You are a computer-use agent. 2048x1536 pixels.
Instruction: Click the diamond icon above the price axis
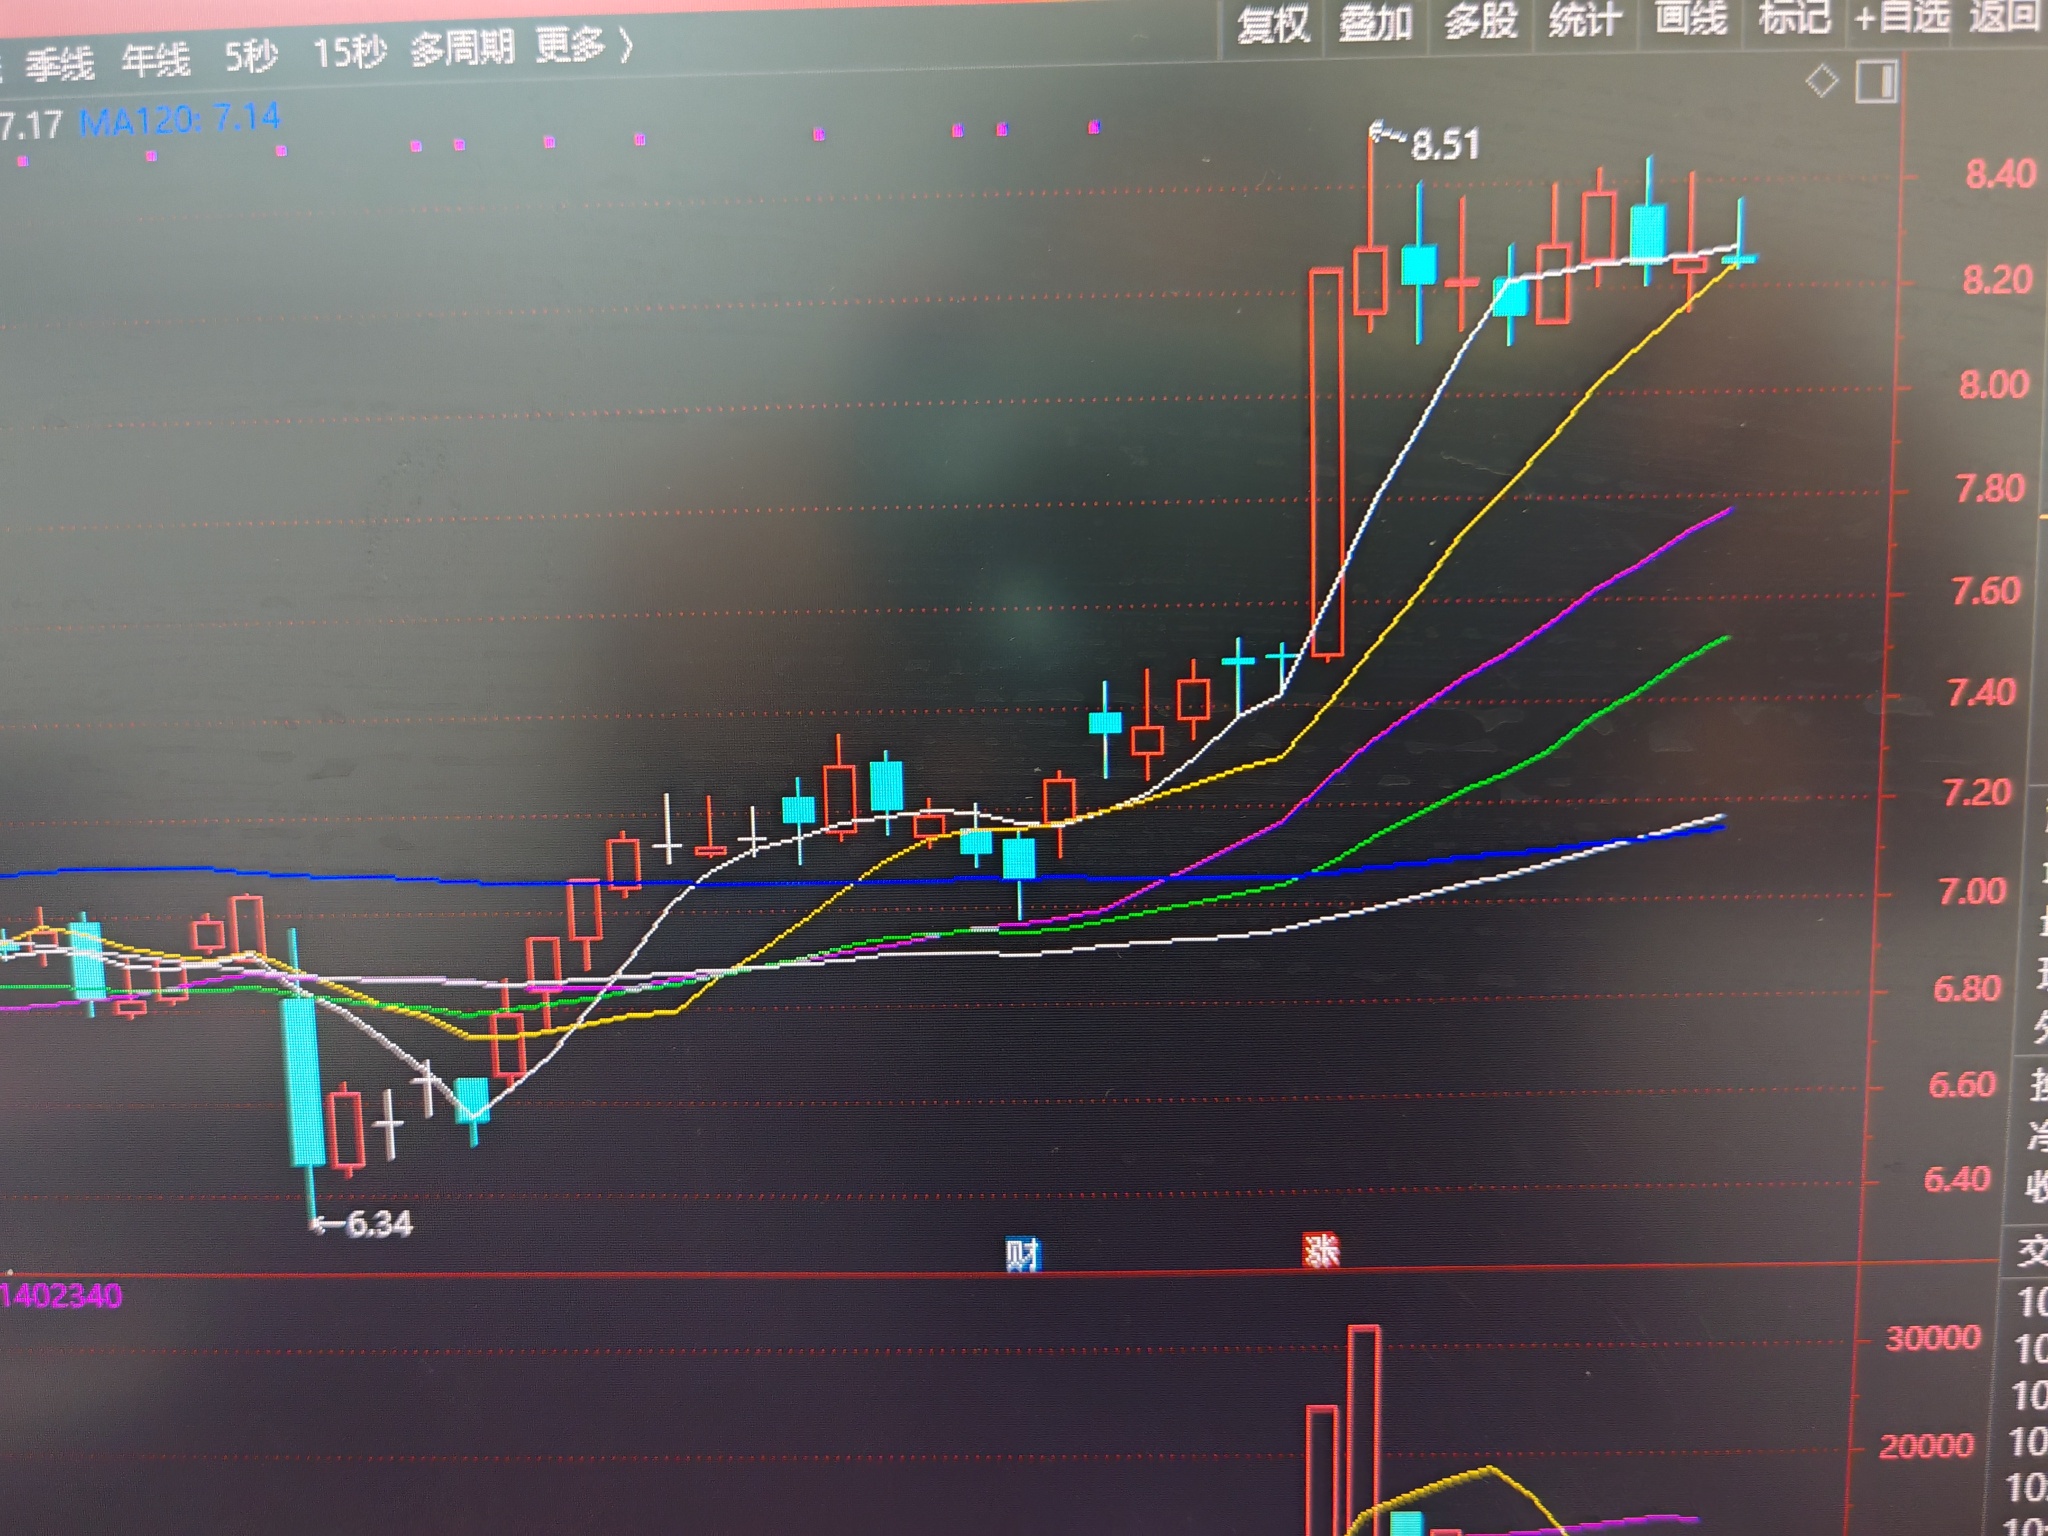tap(1822, 81)
